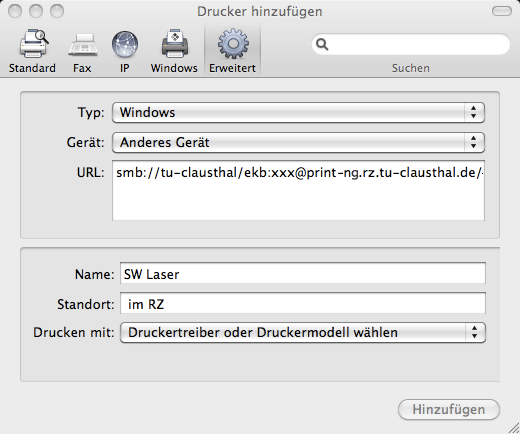
Task: Switch to IP printer globe icon
Action: pyautogui.click(x=125, y=44)
